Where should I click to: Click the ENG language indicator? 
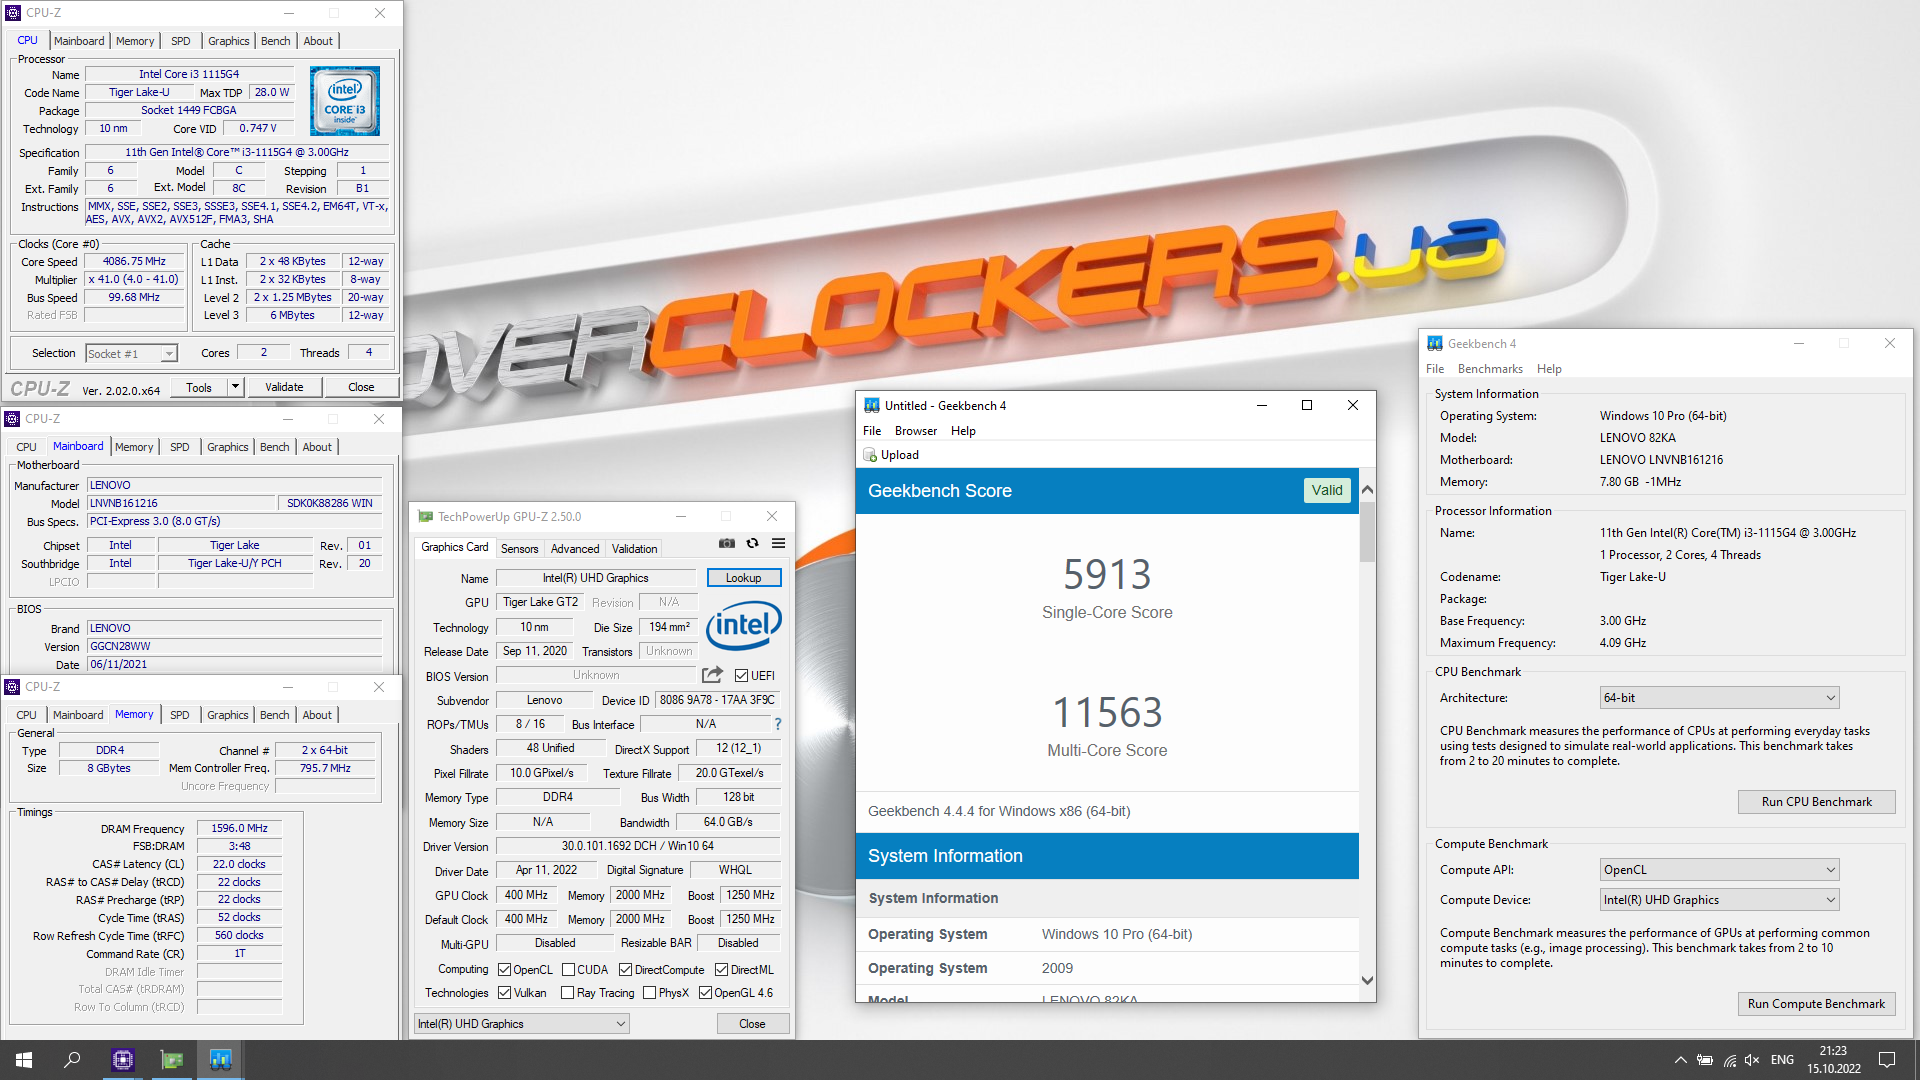[1782, 1060]
